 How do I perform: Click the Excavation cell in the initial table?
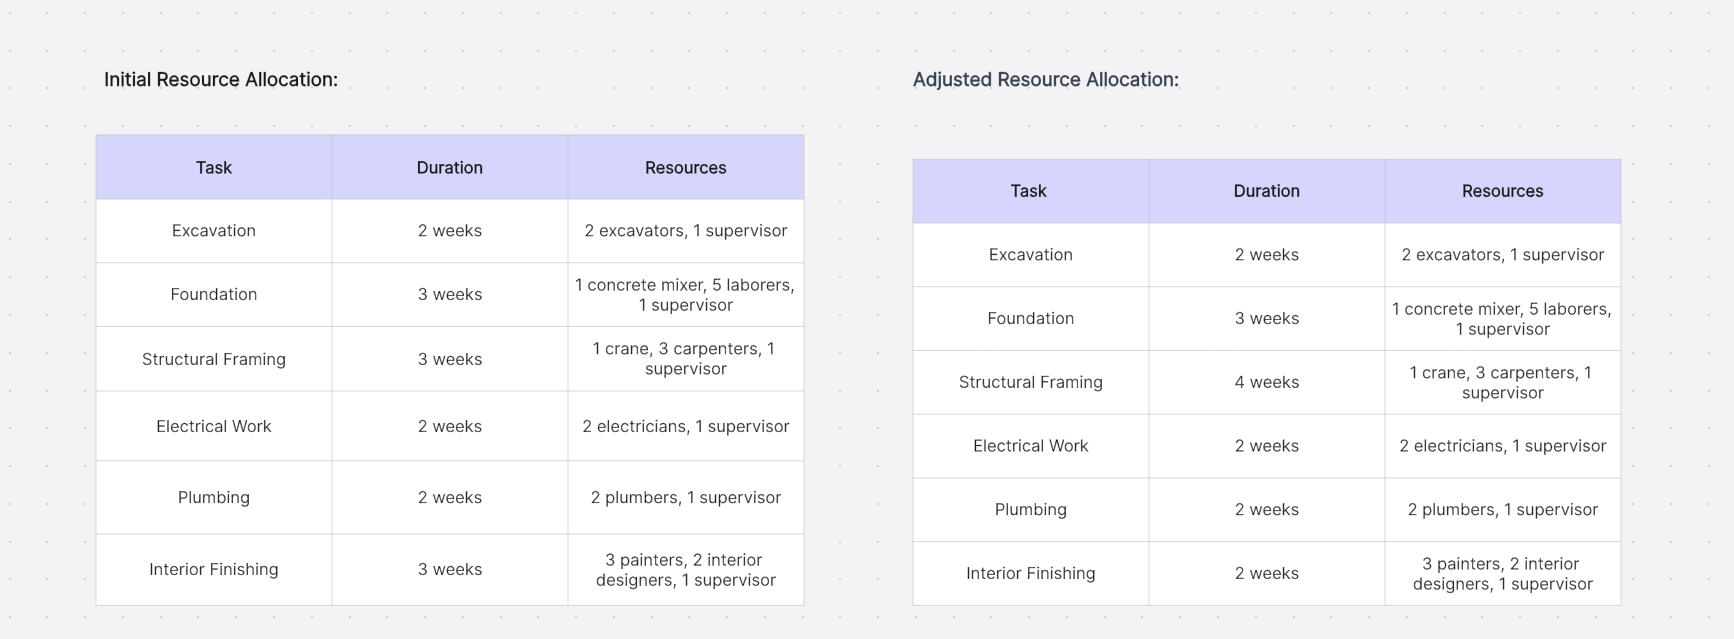click(214, 231)
